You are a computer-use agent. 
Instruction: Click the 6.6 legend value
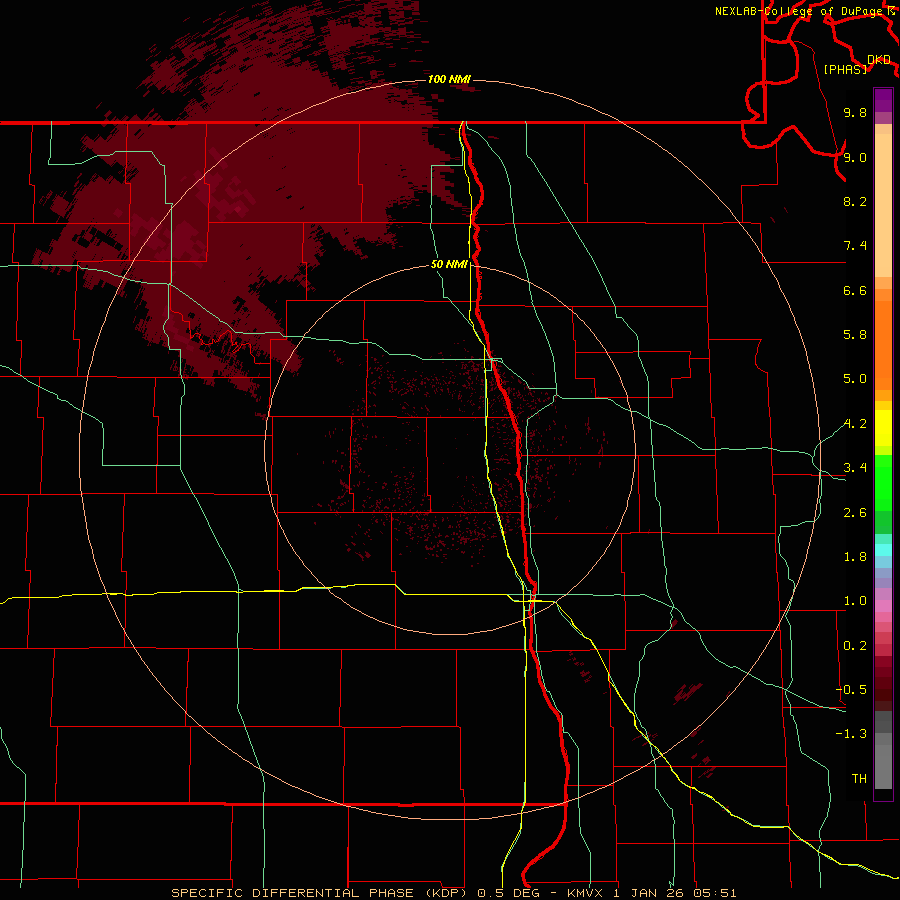click(855, 290)
